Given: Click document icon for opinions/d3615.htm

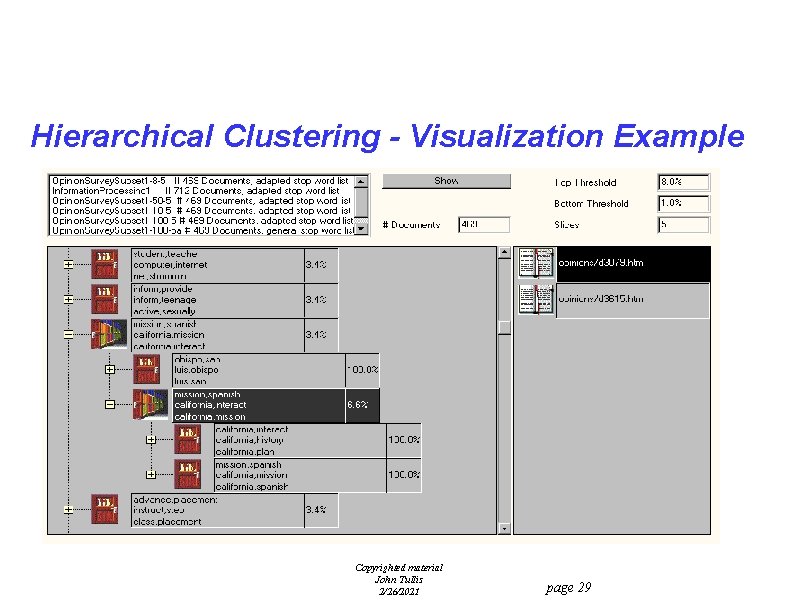Looking at the screenshot, I should click(x=536, y=299).
